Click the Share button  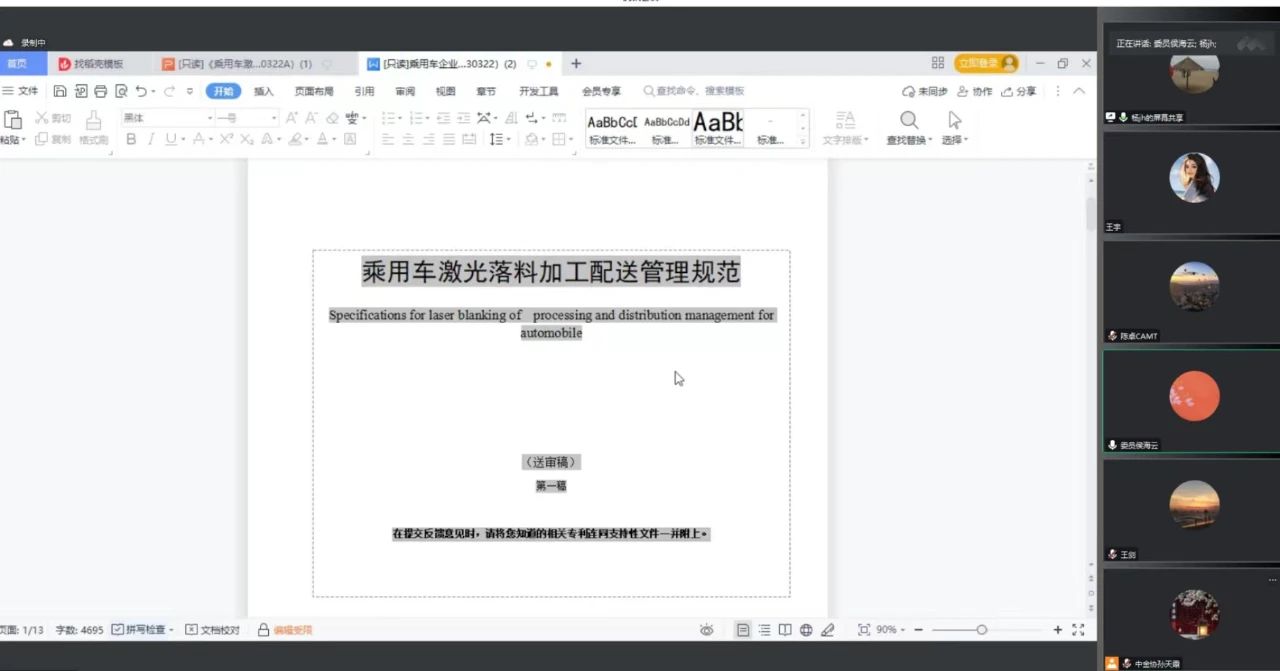(1019, 91)
